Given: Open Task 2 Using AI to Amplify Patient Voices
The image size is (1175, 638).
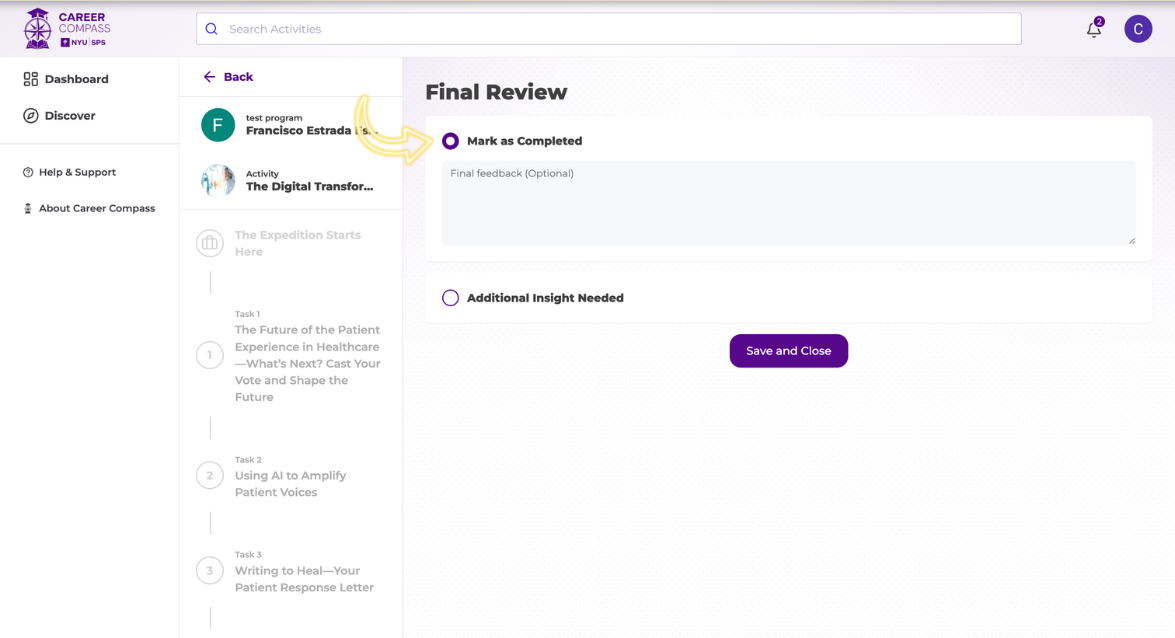Looking at the screenshot, I should [290, 484].
